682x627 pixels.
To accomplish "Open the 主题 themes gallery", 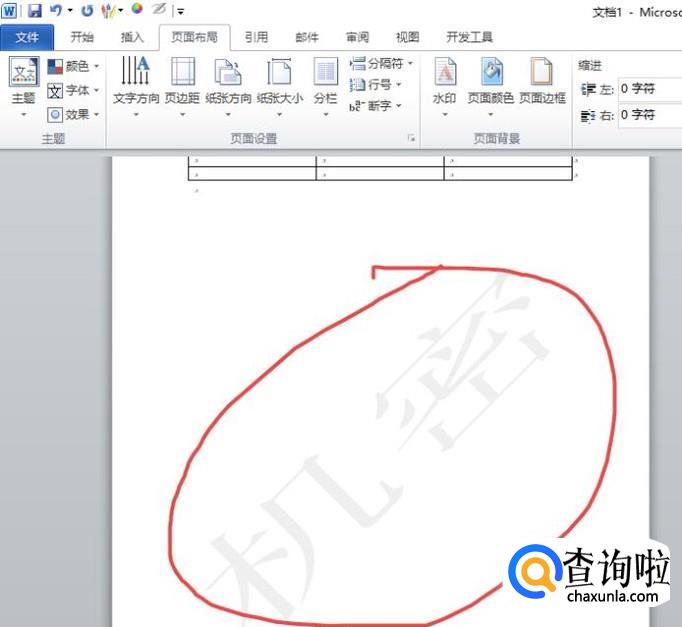I will (x=23, y=86).
